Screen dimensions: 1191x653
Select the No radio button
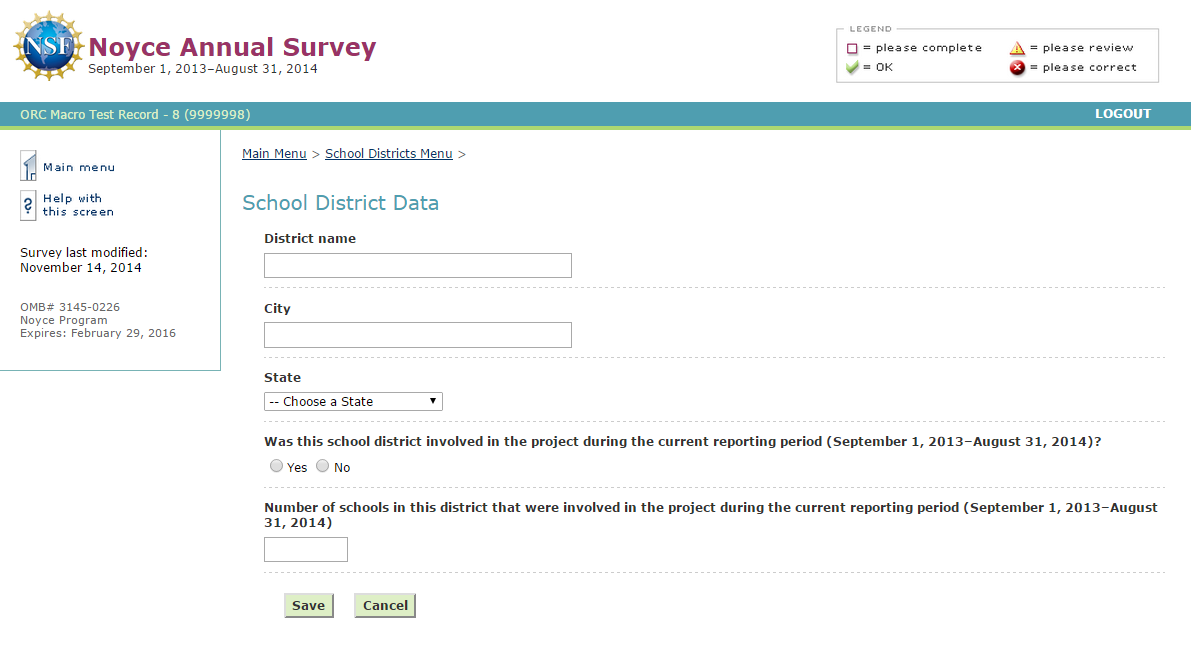pyautogui.click(x=322, y=466)
